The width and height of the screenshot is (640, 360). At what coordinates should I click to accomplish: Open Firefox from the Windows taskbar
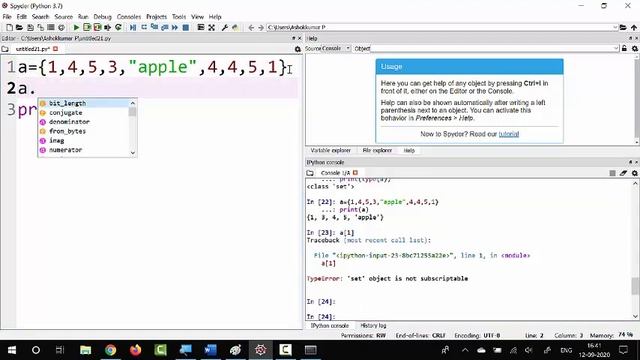click(x=136, y=350)
